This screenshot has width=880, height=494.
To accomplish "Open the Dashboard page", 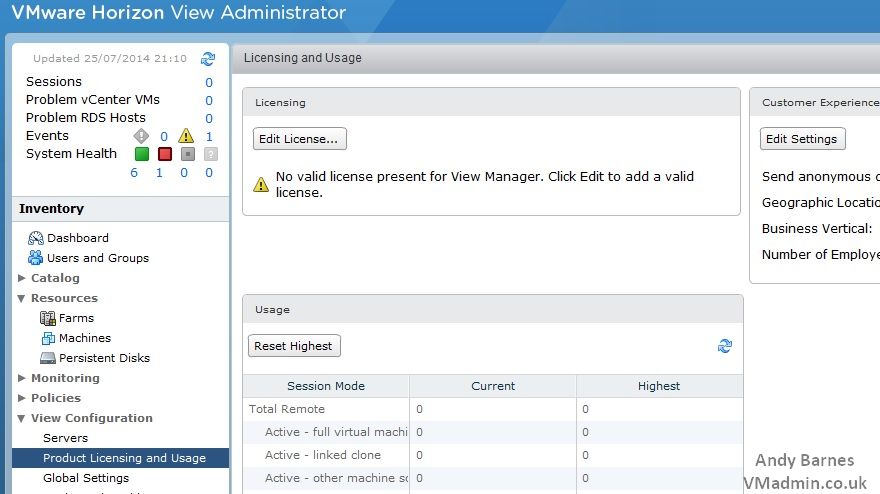I will pyautogui.click(x=78, y=238).
